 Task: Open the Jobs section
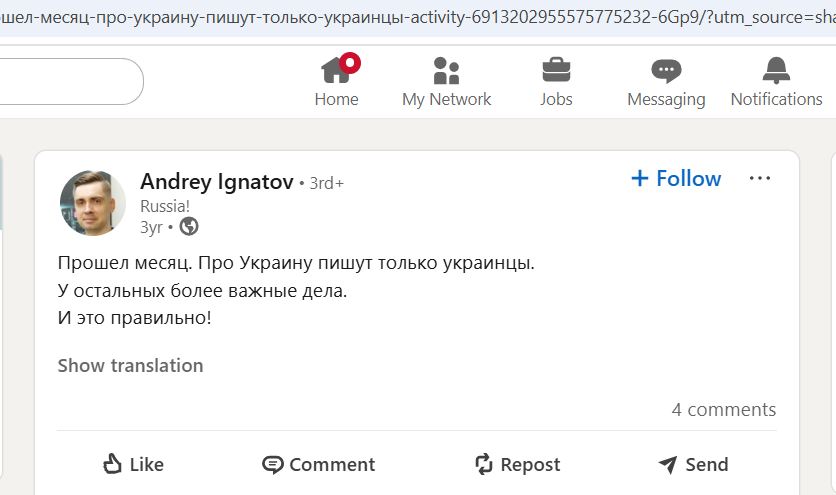coord(556,81)
